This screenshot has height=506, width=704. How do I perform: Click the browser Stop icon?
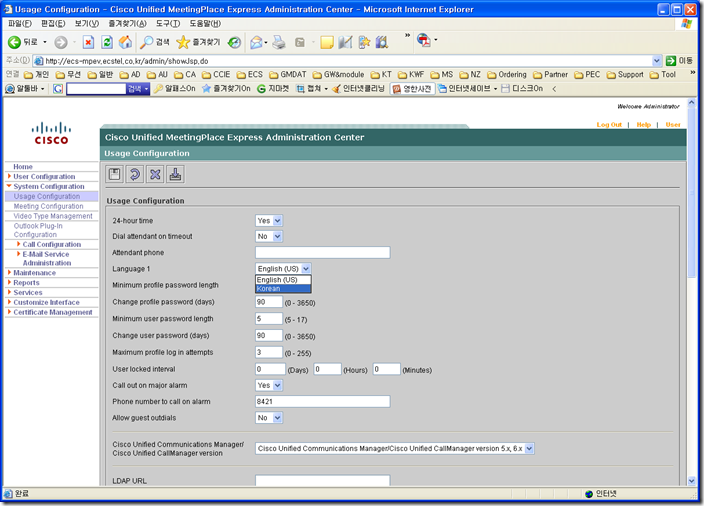(88, 42)
